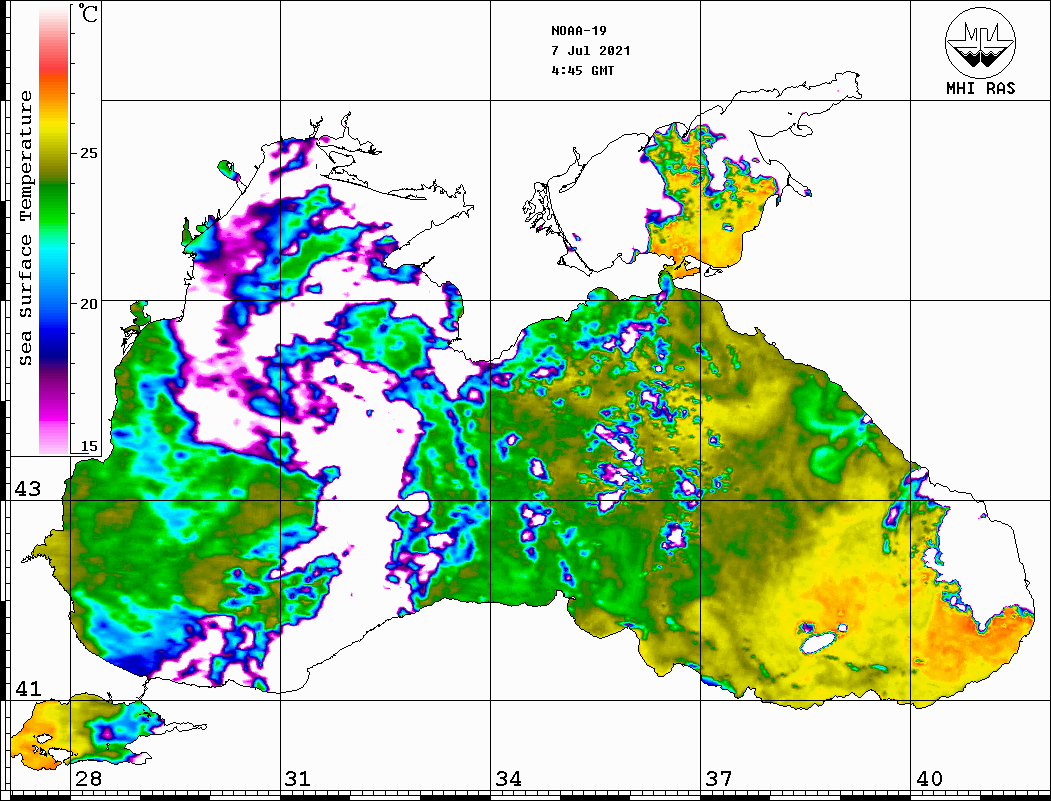The image size is (1051, 801).
Task: Click longitude label '34'
Action: pos(509,779)
